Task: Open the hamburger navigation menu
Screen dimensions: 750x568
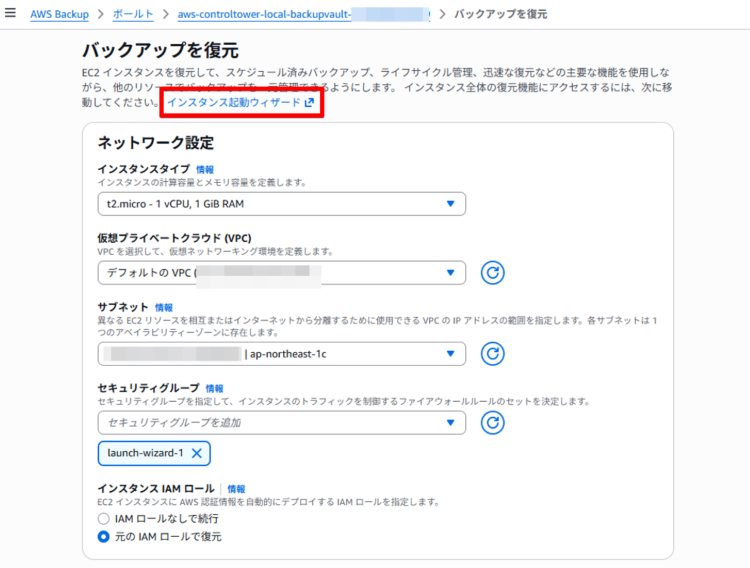Action: tap(10, 13)
